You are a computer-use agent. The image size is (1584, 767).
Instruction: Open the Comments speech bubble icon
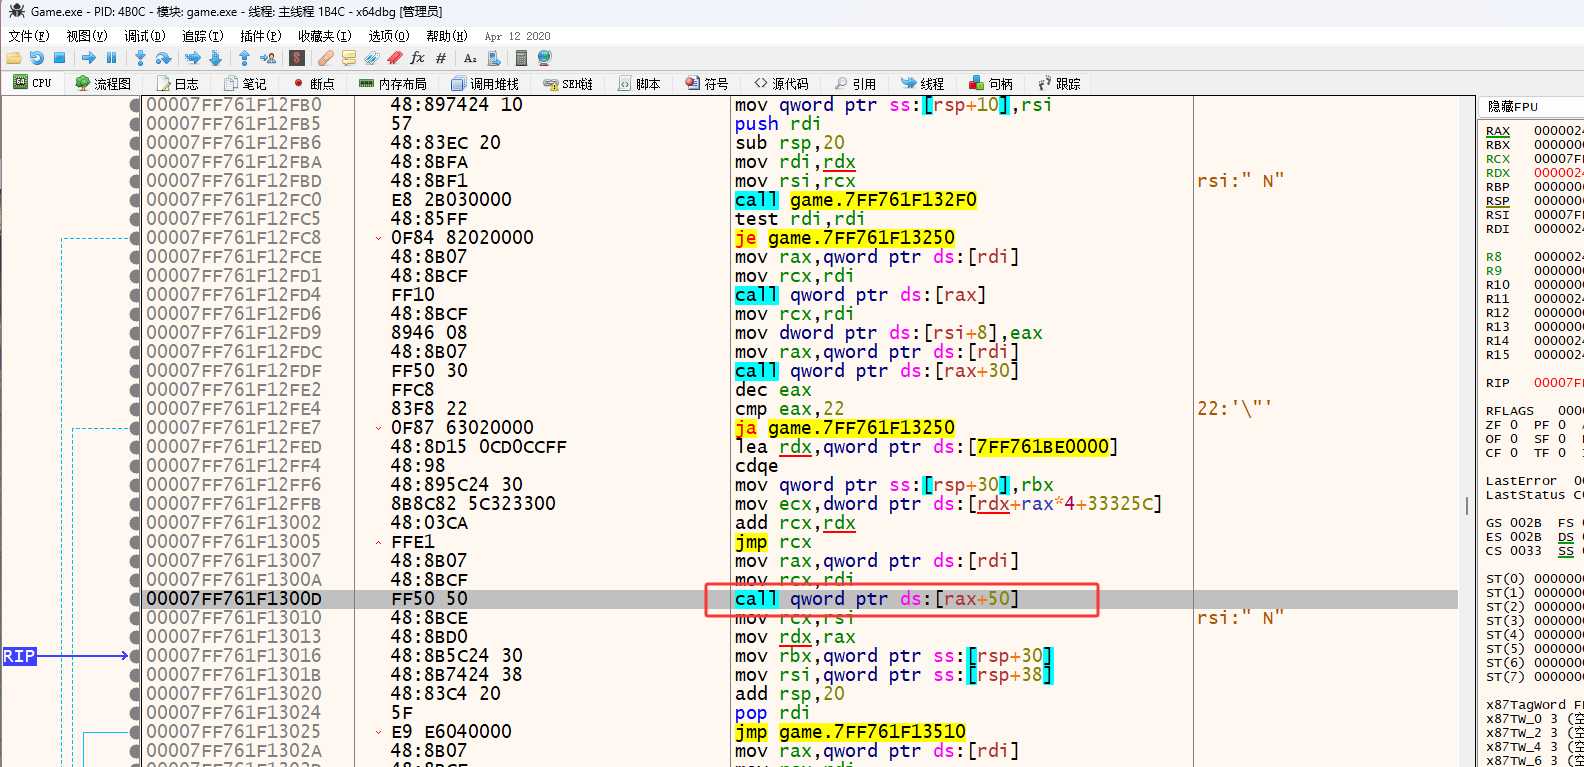[x=349, y=58]
